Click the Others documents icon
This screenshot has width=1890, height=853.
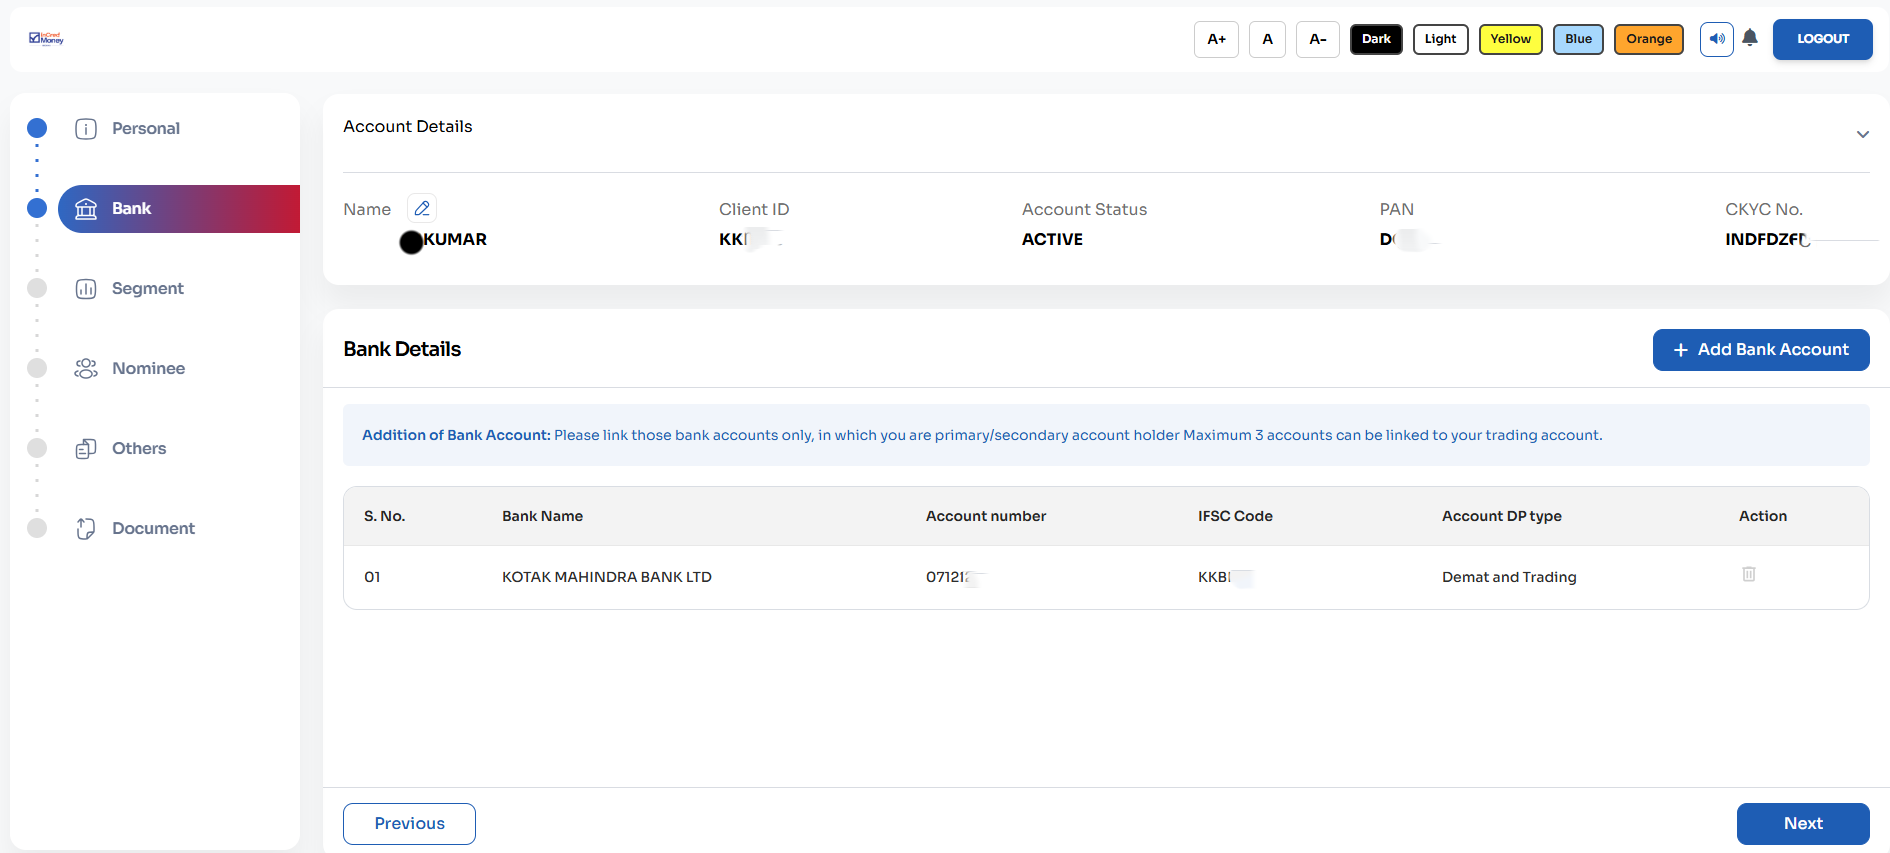pos(86,448)
